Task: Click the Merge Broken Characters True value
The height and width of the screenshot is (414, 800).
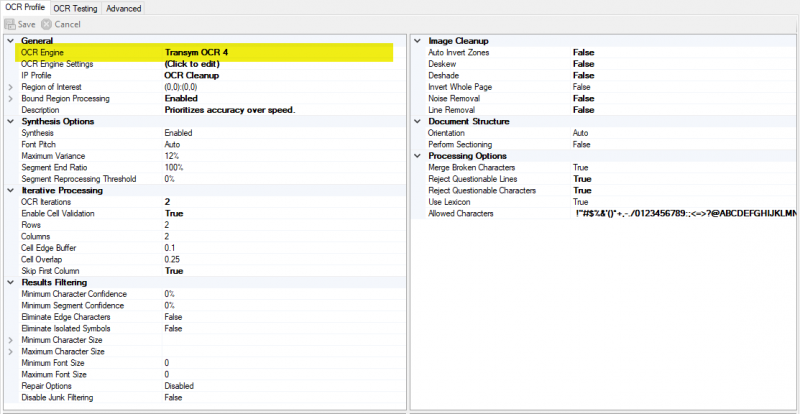Action: click(x=580, y=167)
